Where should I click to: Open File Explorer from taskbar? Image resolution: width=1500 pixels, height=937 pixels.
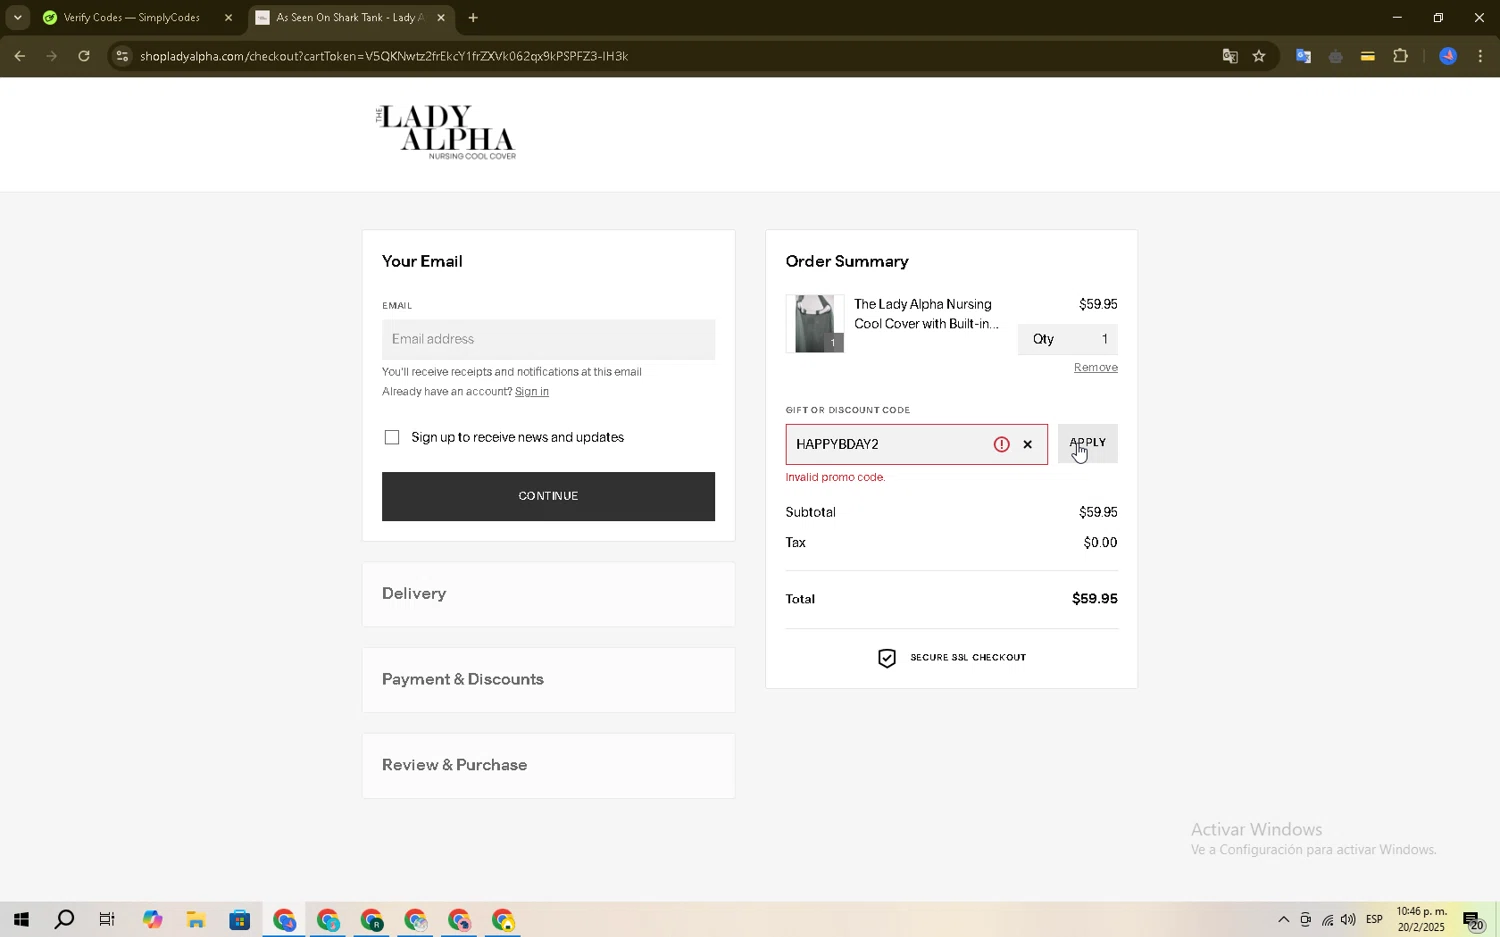pos(196,920)
